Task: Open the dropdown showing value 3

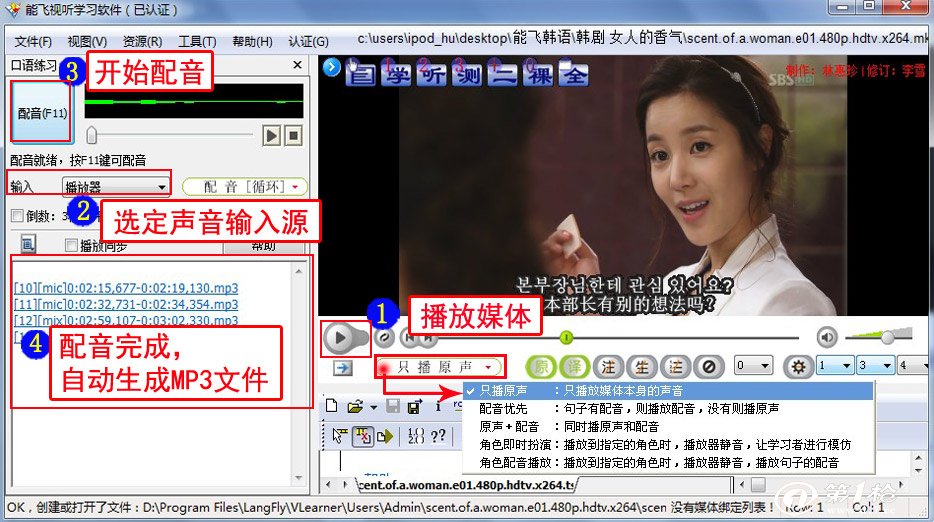Action: coord(875,365)
